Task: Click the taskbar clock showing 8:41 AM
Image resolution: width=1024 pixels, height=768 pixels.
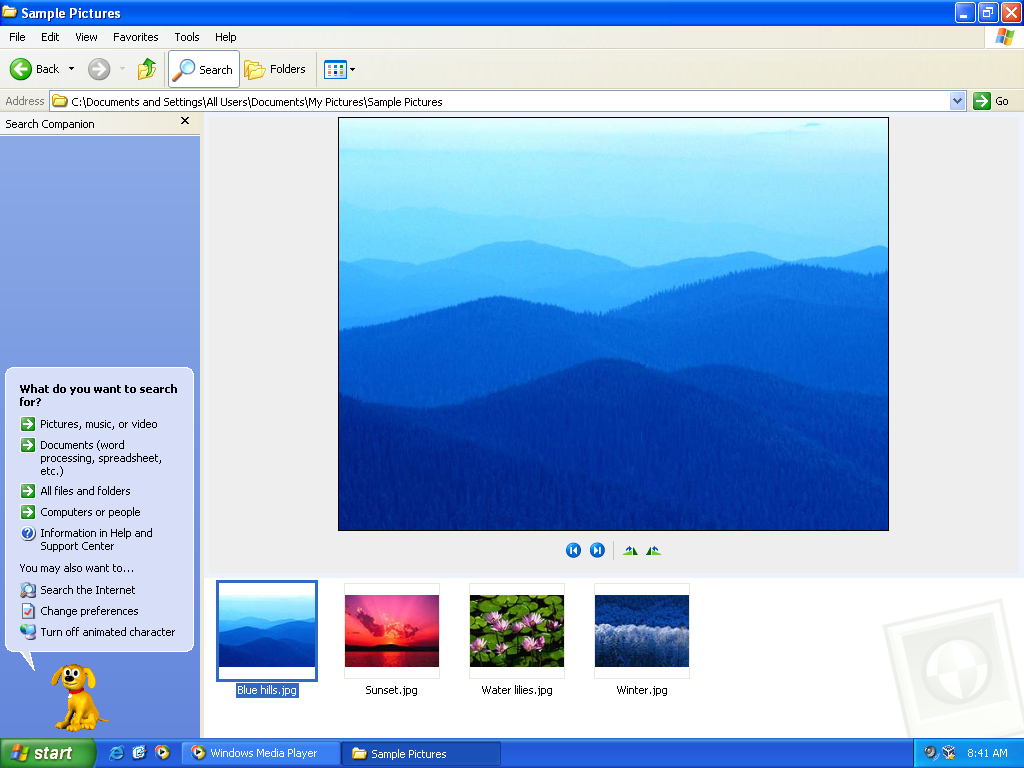Action: (x=987, y=753)
